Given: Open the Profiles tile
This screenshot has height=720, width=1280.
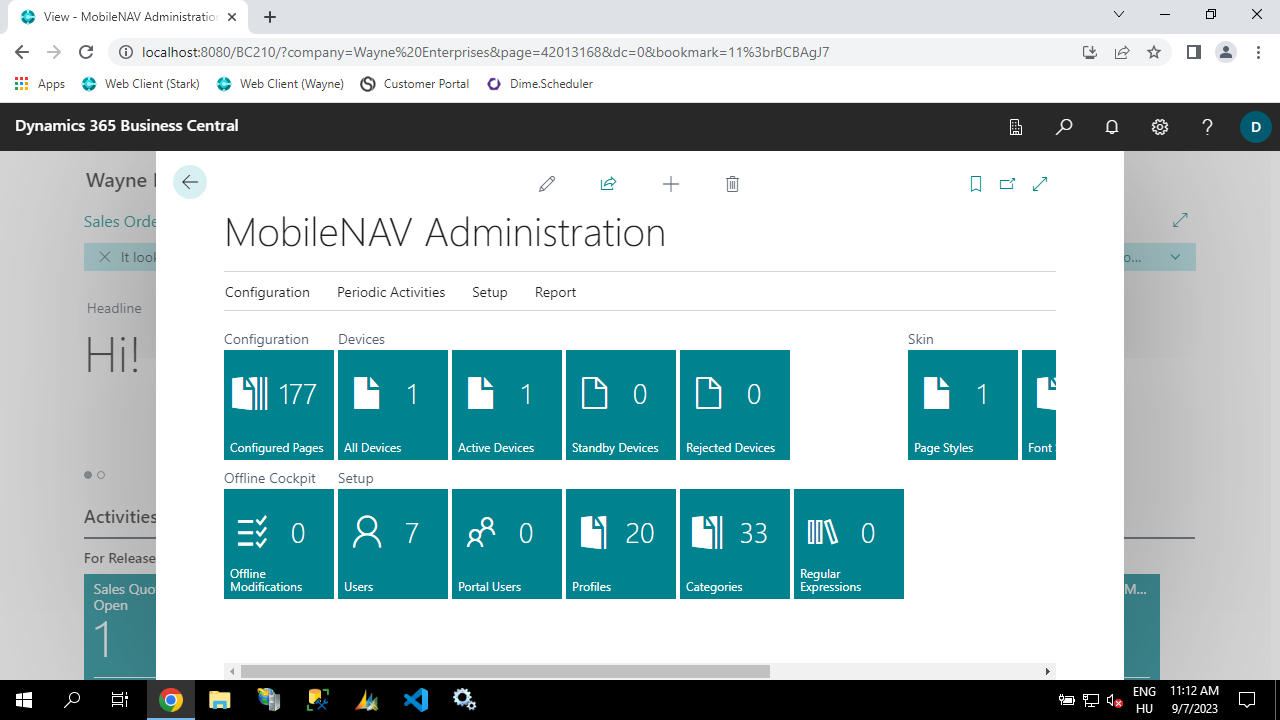Looking at the screenshot, I should (x=621, y=544).
